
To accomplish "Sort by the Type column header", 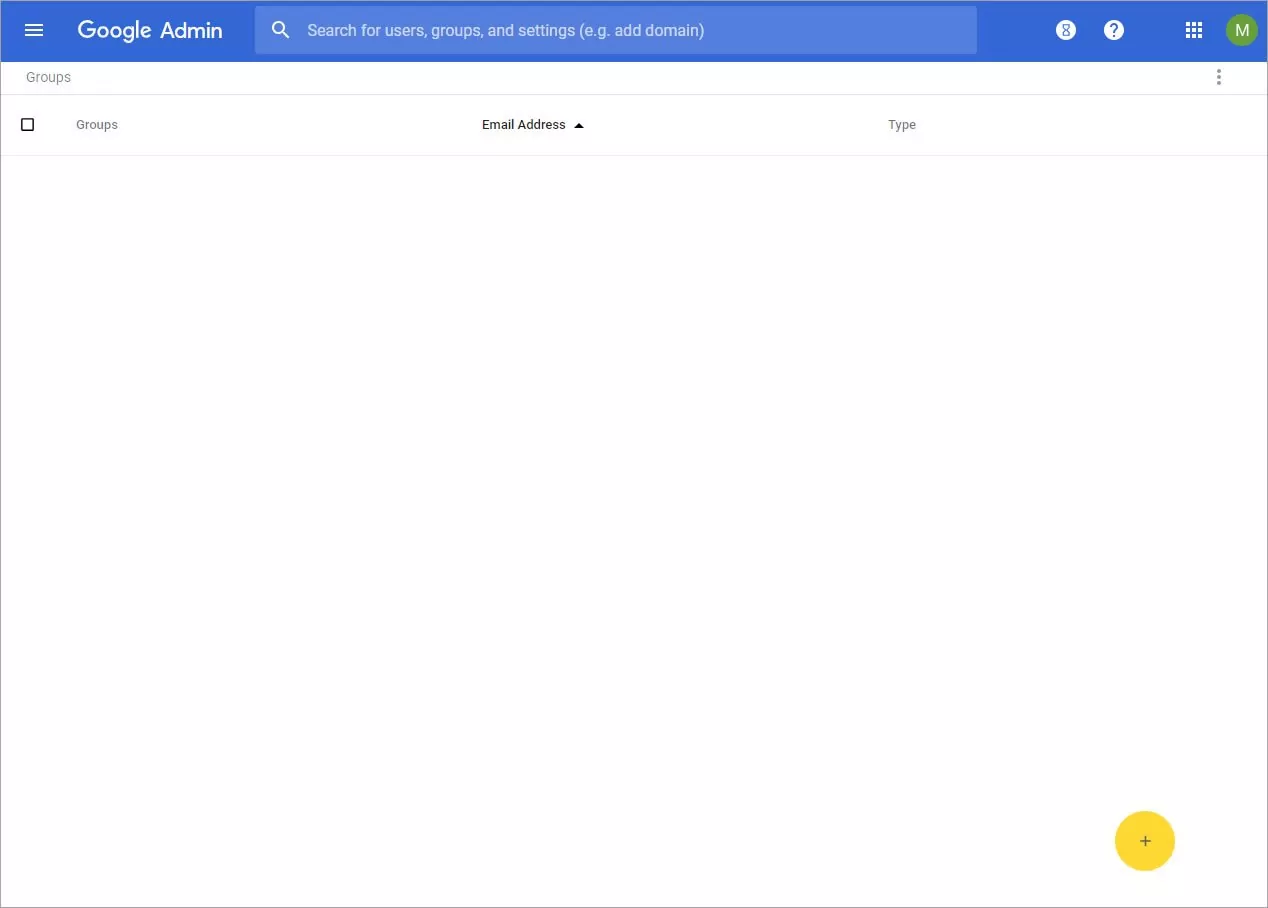I will [902, 125].
